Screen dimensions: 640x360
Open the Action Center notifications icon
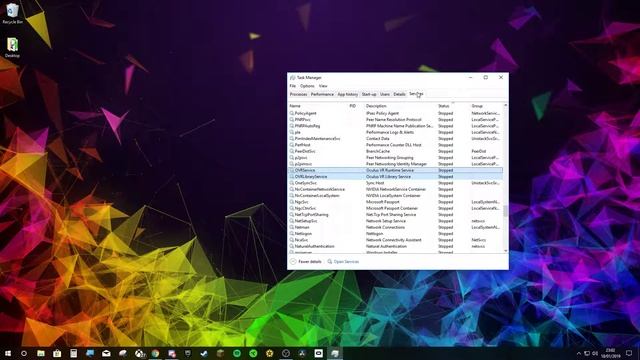point(629,353)
